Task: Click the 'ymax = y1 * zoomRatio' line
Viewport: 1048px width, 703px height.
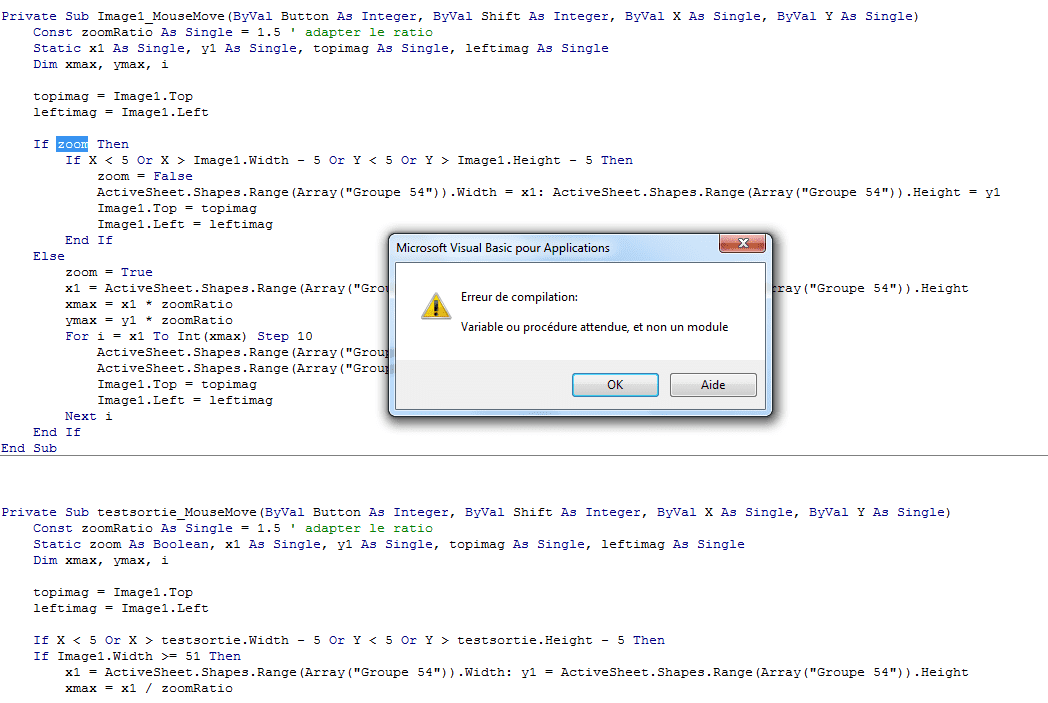Action: coord(149,321)
